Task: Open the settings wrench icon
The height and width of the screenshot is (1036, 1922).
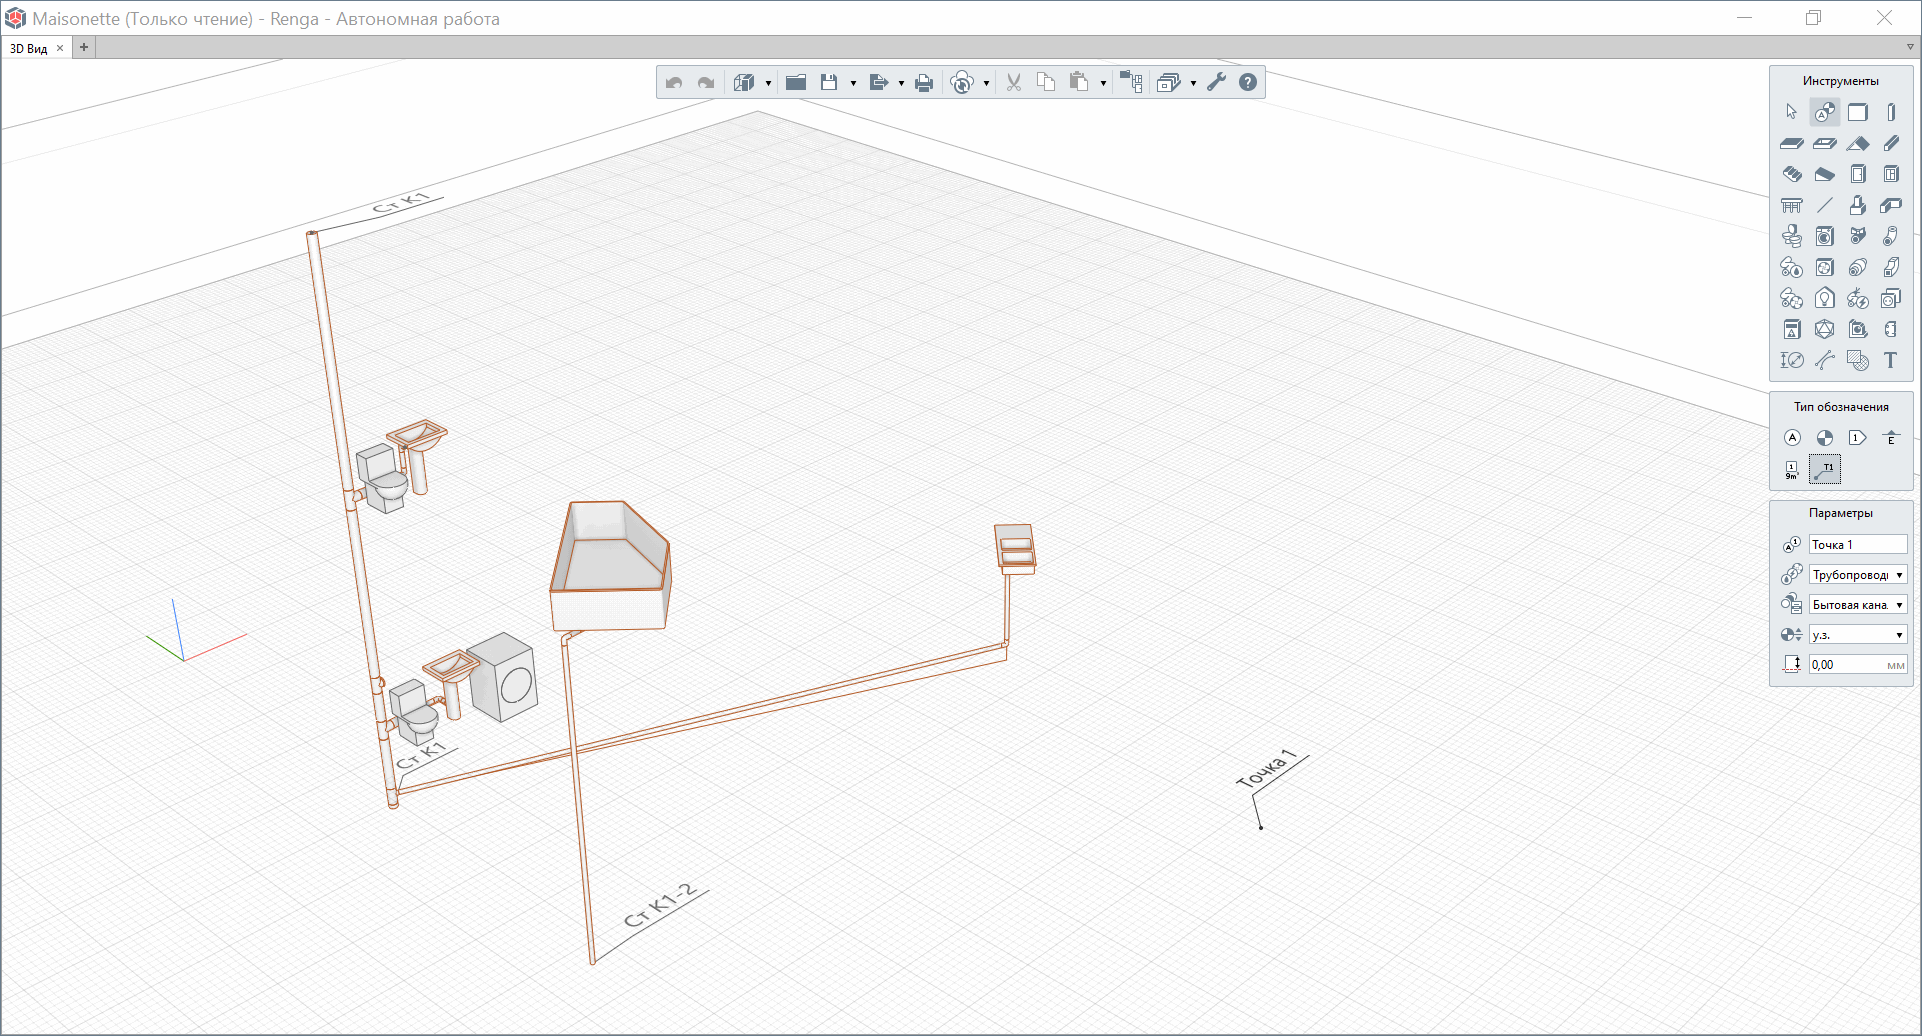Action: (1216, 82)
